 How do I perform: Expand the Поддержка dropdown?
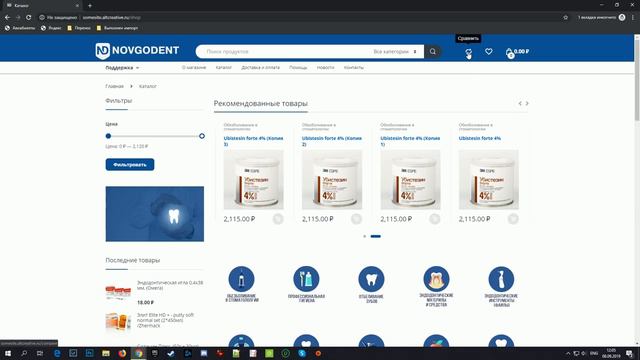122,68
